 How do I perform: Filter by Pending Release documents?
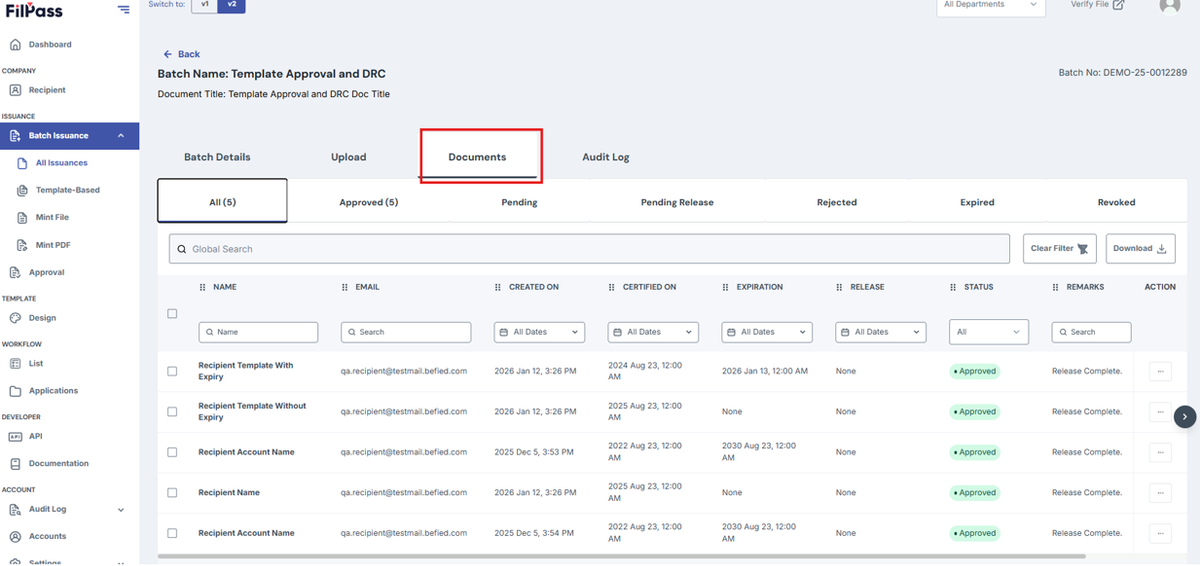tap(677, 202)
